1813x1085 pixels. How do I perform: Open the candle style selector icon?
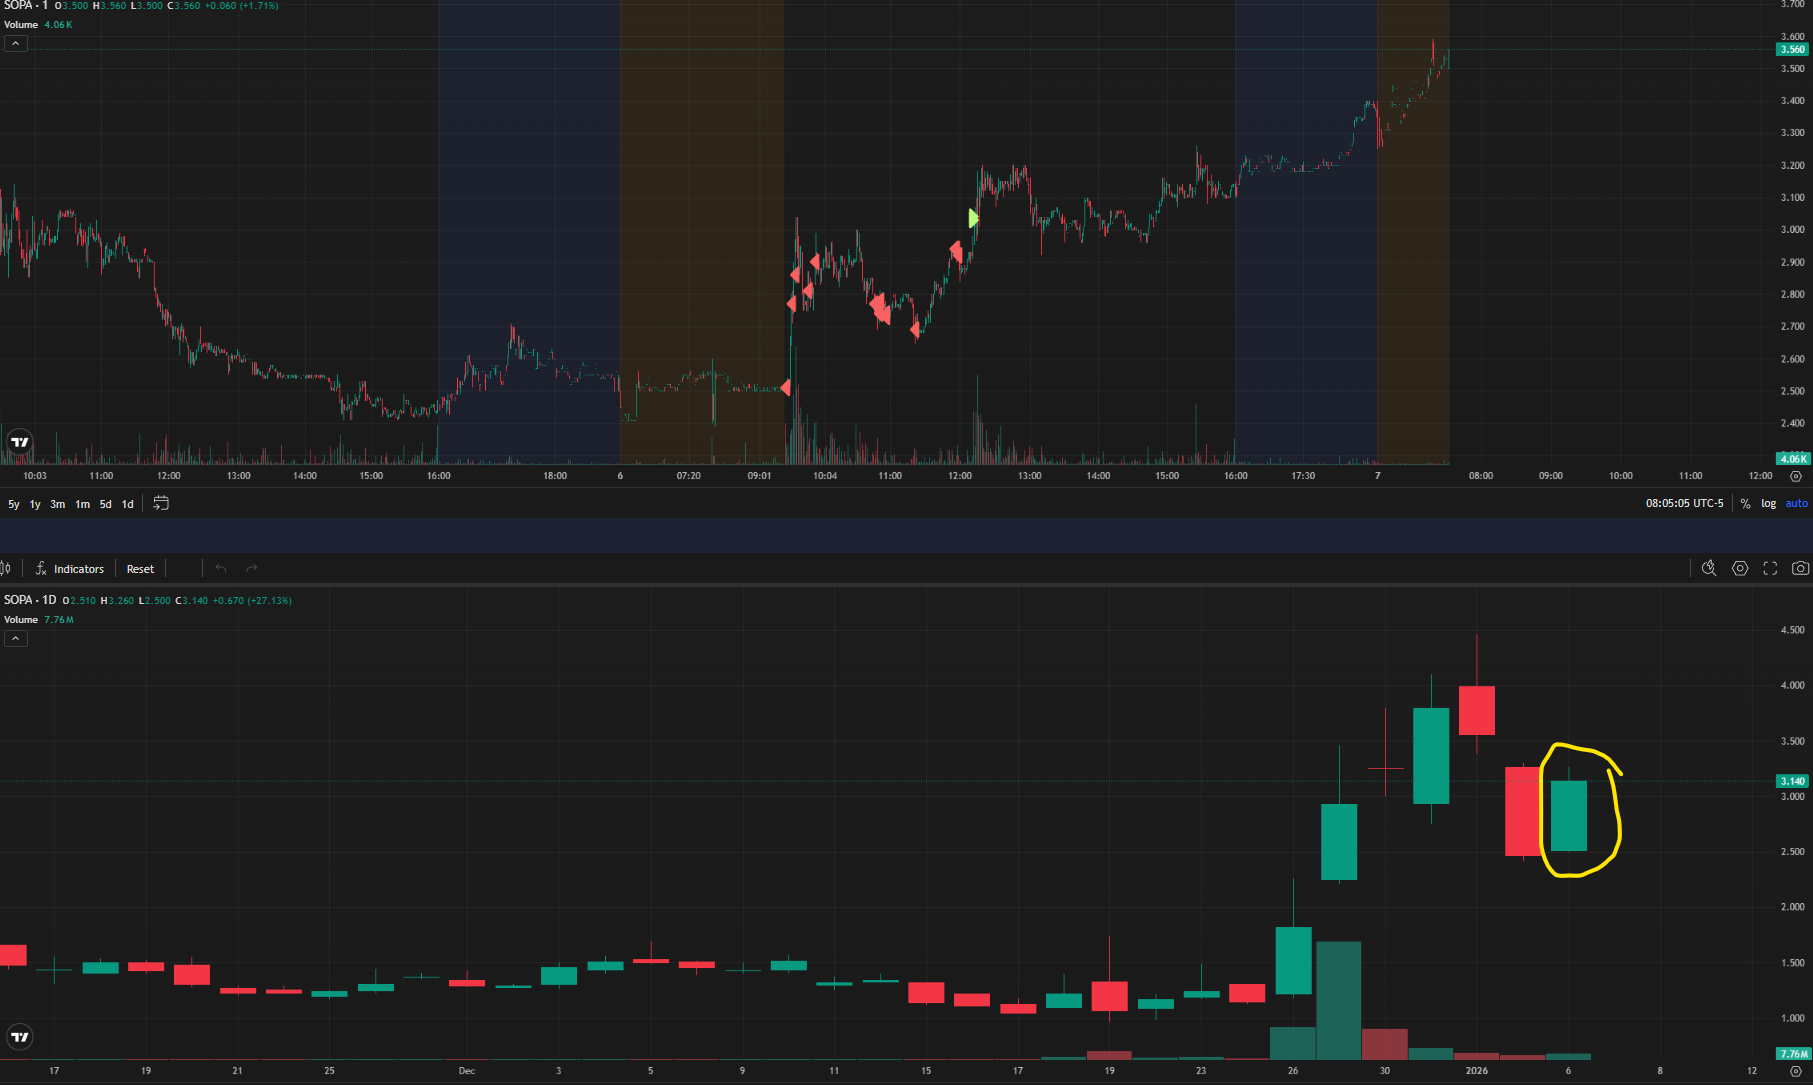click(x=8, y=568)
